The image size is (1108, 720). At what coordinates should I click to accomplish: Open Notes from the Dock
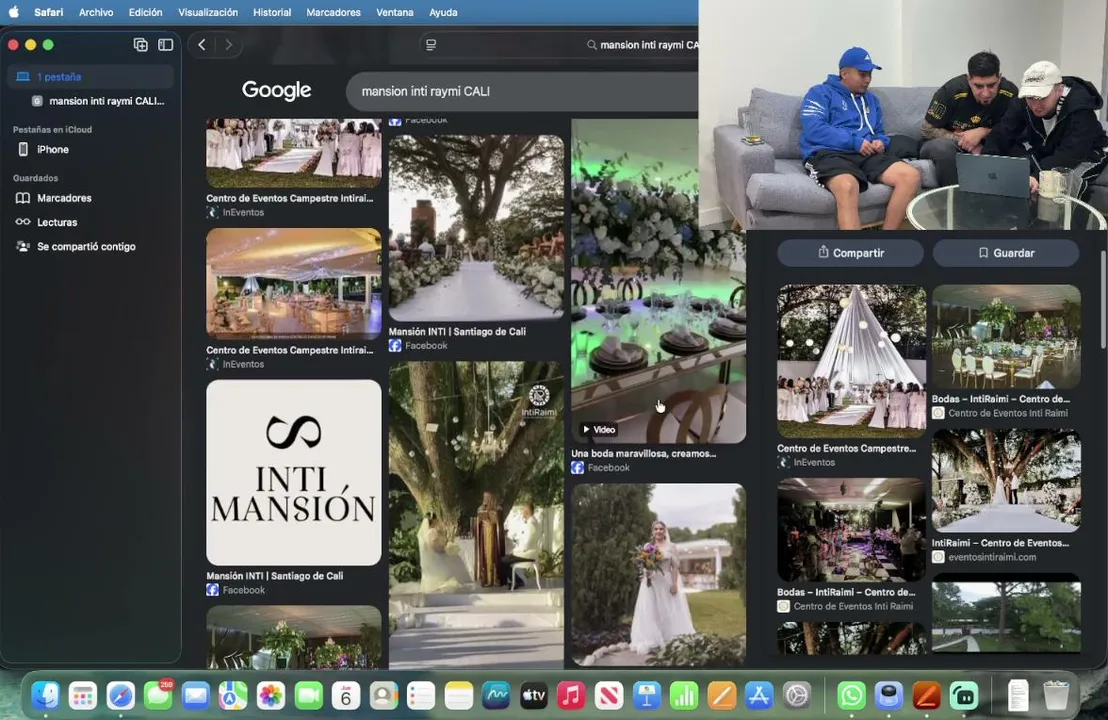coord(459,696)
